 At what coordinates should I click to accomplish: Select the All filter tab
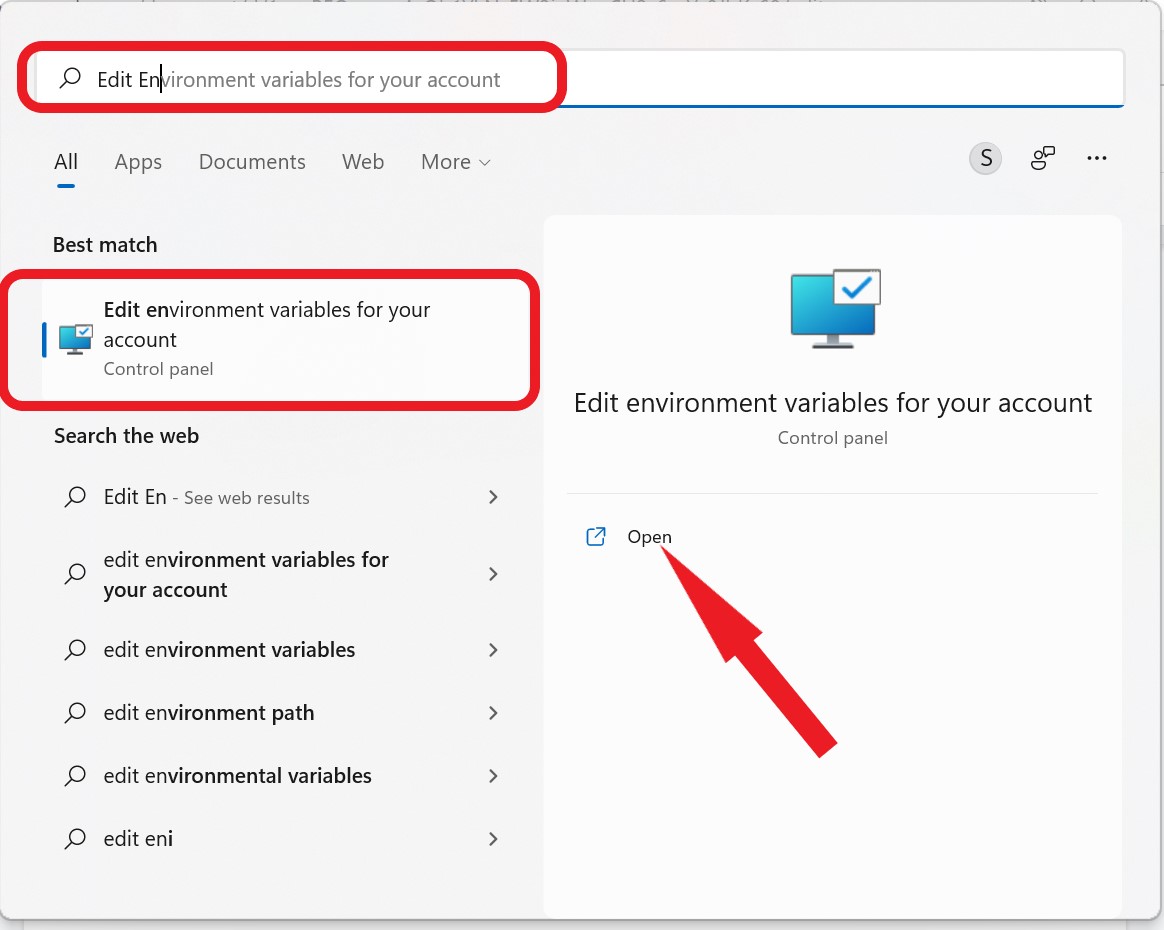tap(66, 162)
